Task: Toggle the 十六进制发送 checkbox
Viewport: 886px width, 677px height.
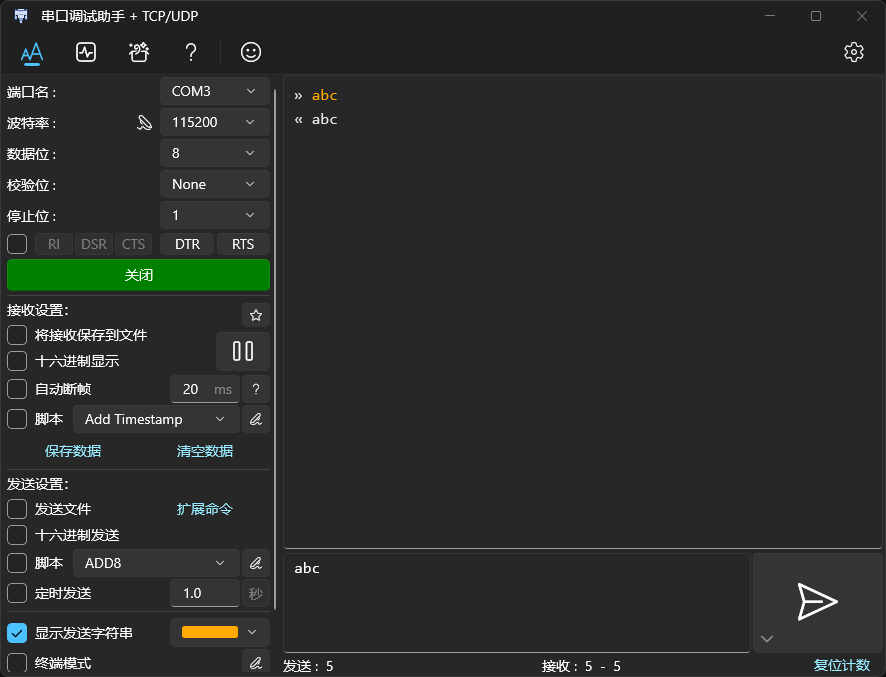Action: tap(17, 535)
